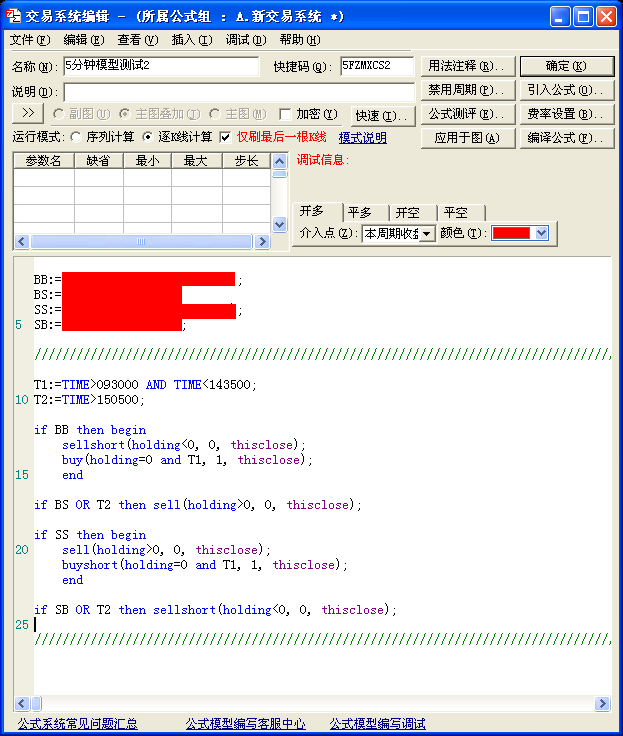Open the 调试(D) menu

(x=246, y=40)
